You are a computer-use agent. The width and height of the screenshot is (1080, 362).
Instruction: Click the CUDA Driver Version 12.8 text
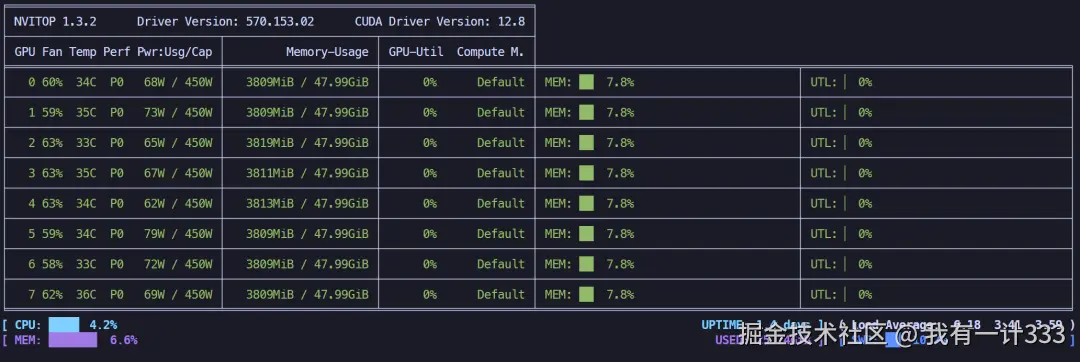pos(439,21)
